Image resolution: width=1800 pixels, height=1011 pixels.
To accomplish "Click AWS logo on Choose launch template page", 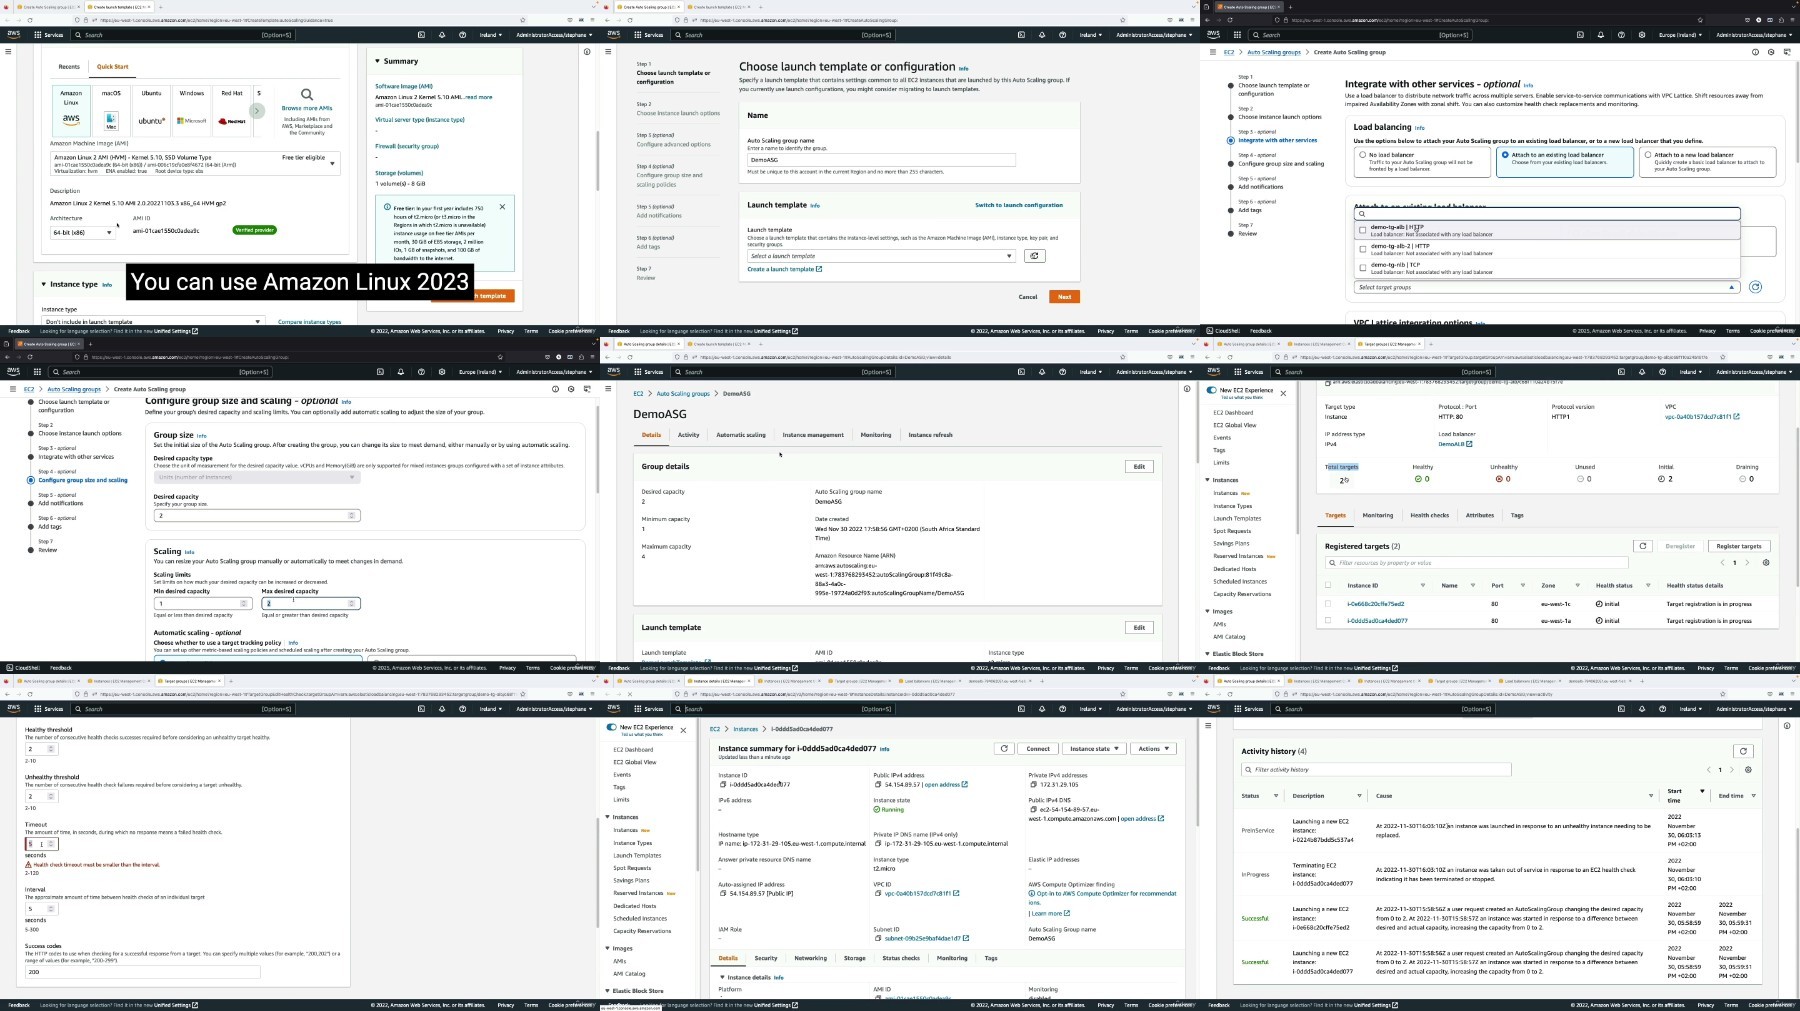I will tap(613, 35).
